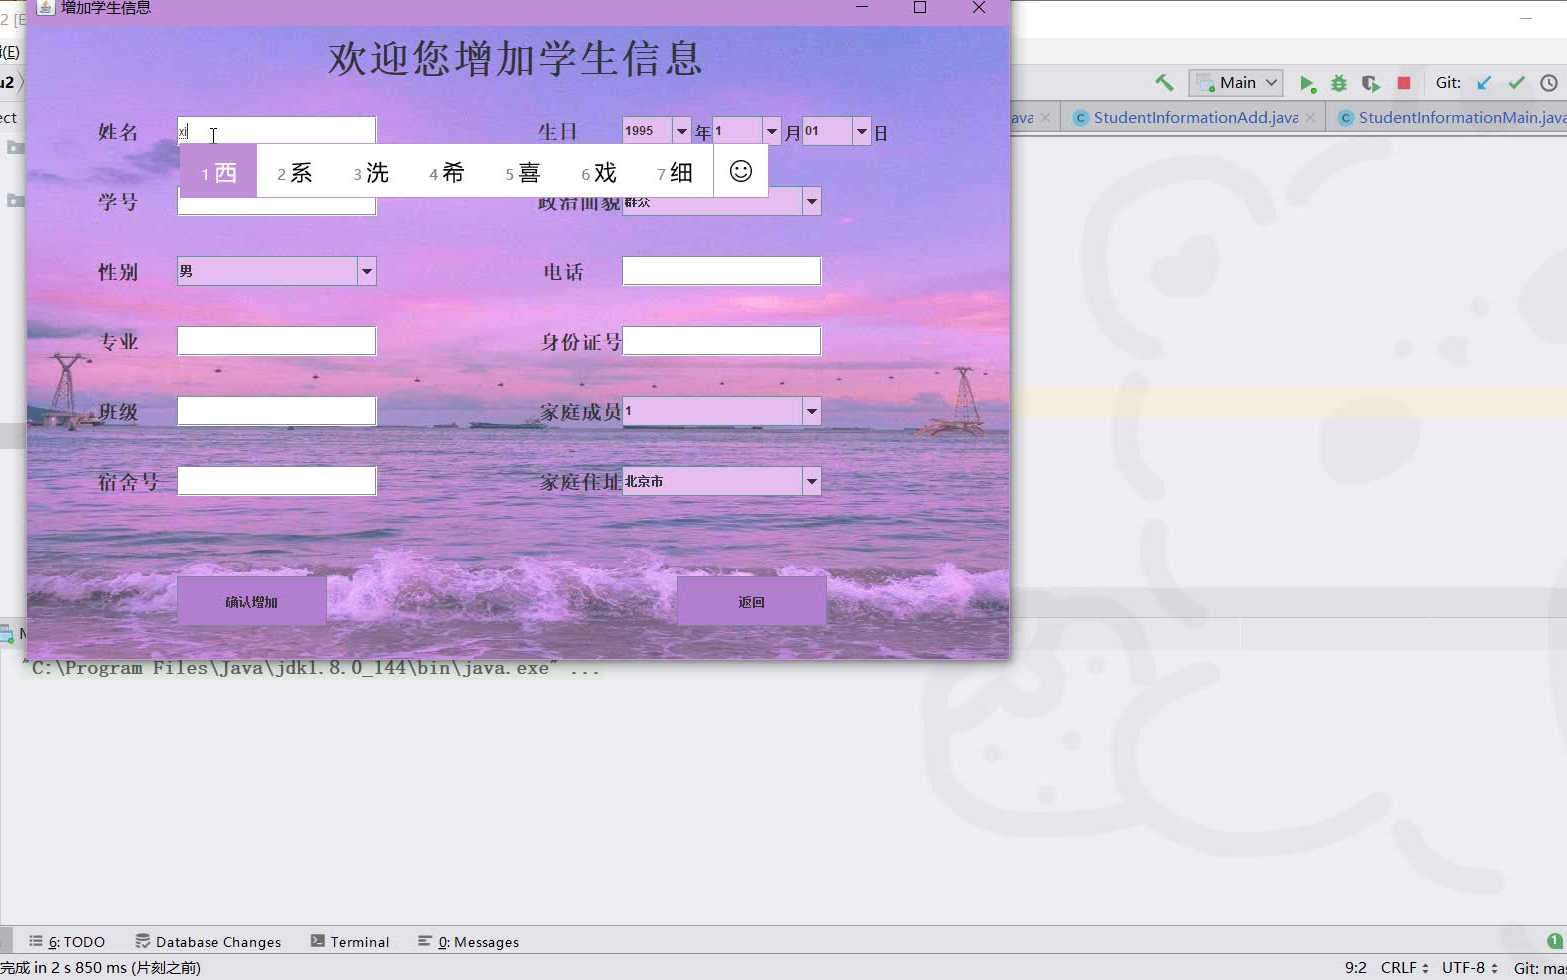Open the TODO tool window
The width and height of the screenshot is (1567, 980).
point(67,941)
